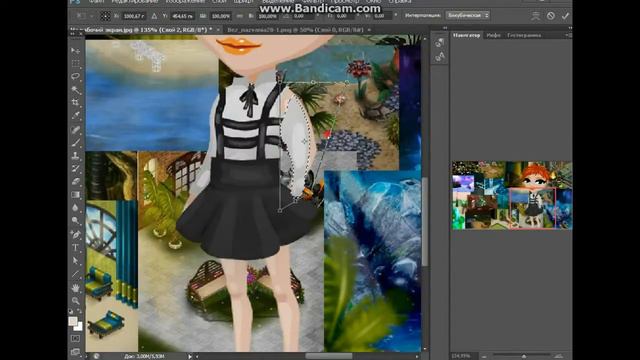Open the Инфо panel tab
Screen dimensions: 640x360
(x=493, y=36)
